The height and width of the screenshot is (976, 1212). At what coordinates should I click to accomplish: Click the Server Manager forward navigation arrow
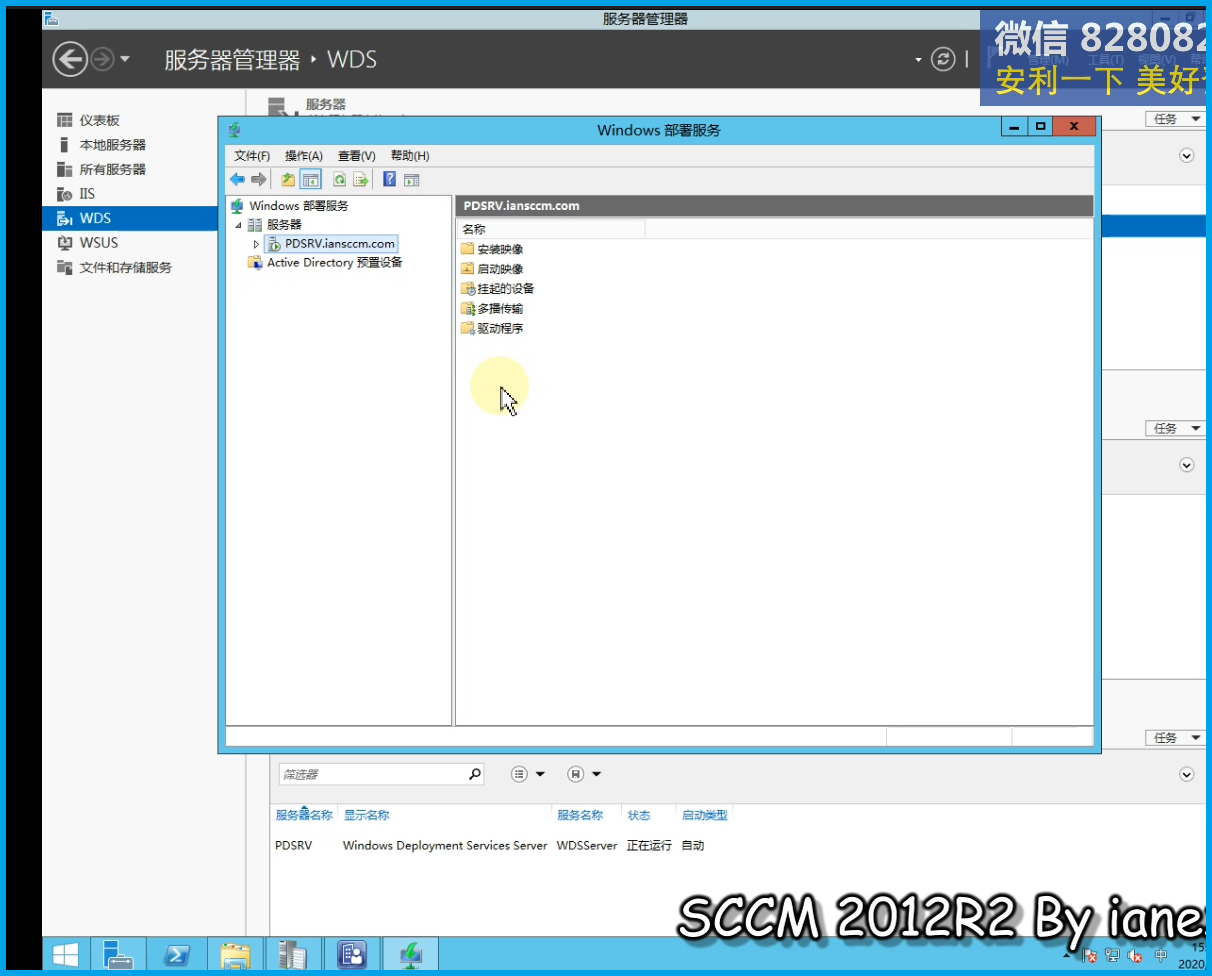(102, 60)
